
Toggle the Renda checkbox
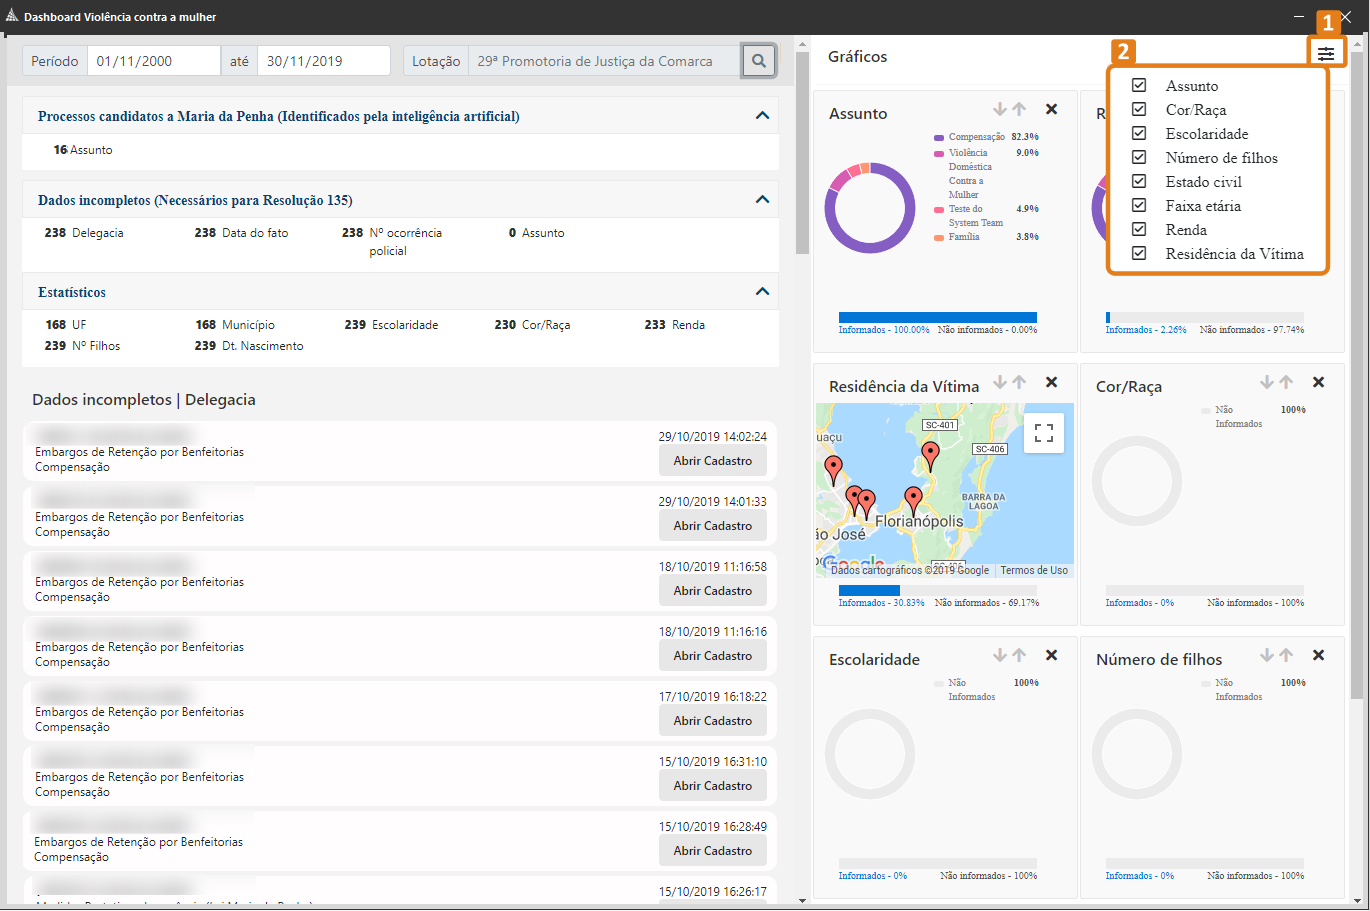(x=1139, y=229)
